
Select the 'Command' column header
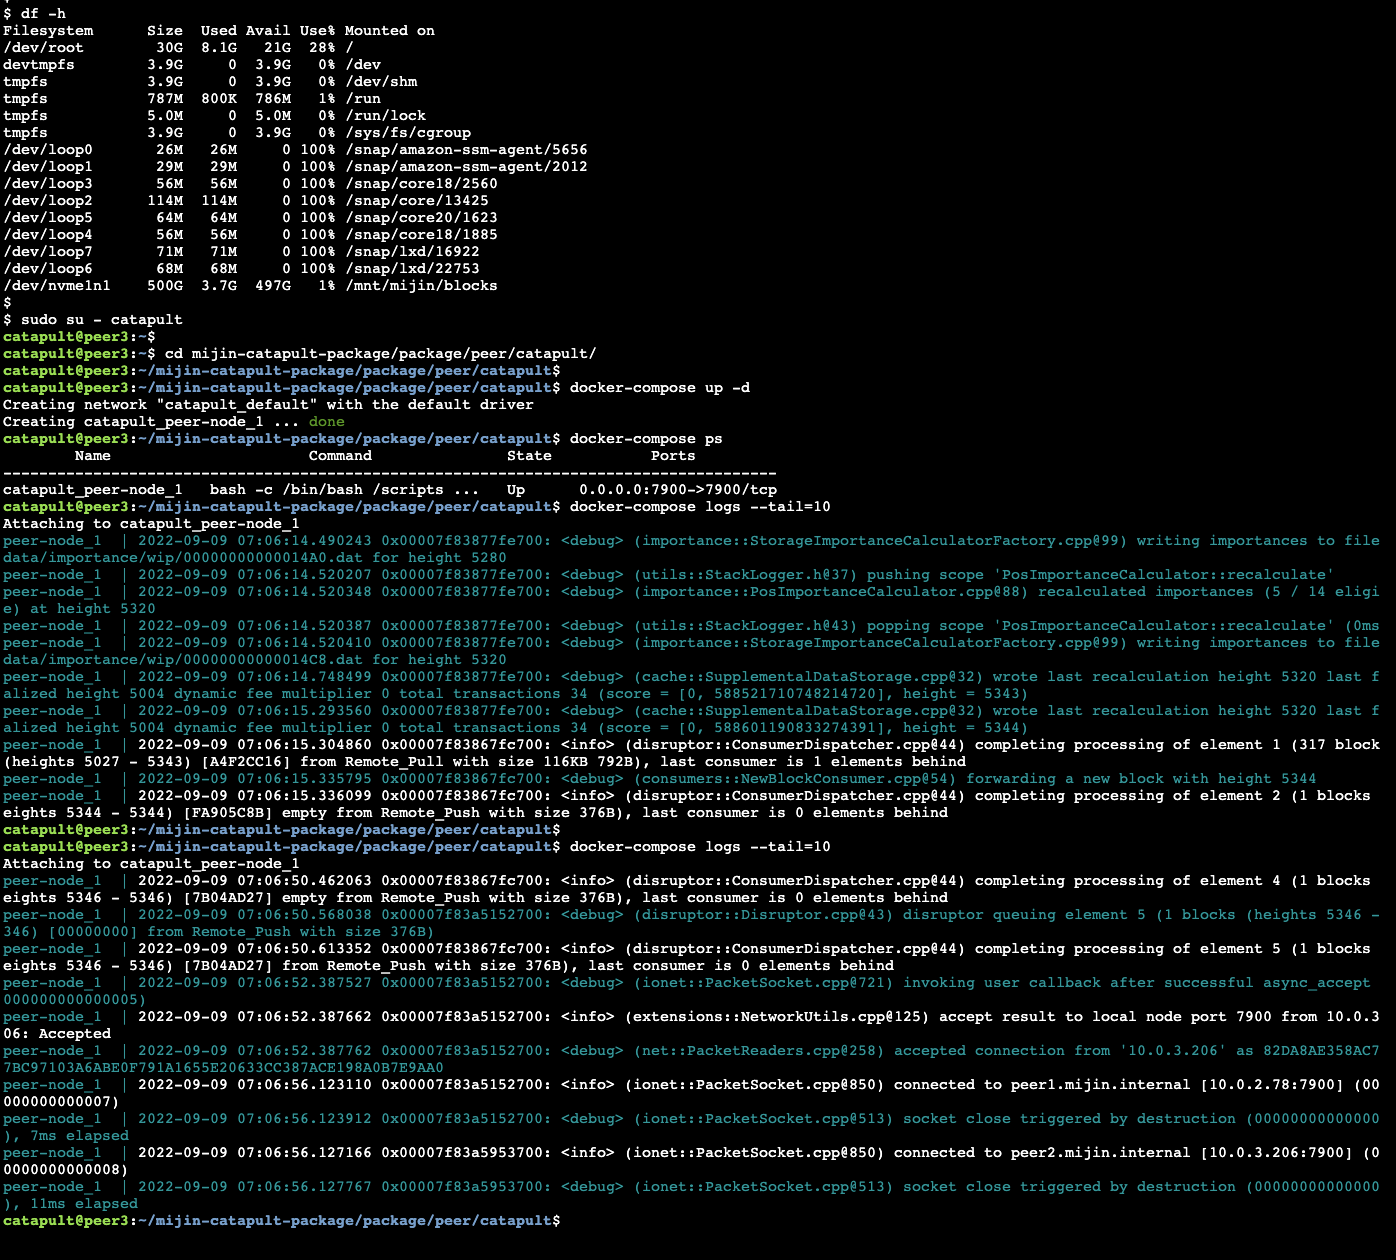point(340,455)
